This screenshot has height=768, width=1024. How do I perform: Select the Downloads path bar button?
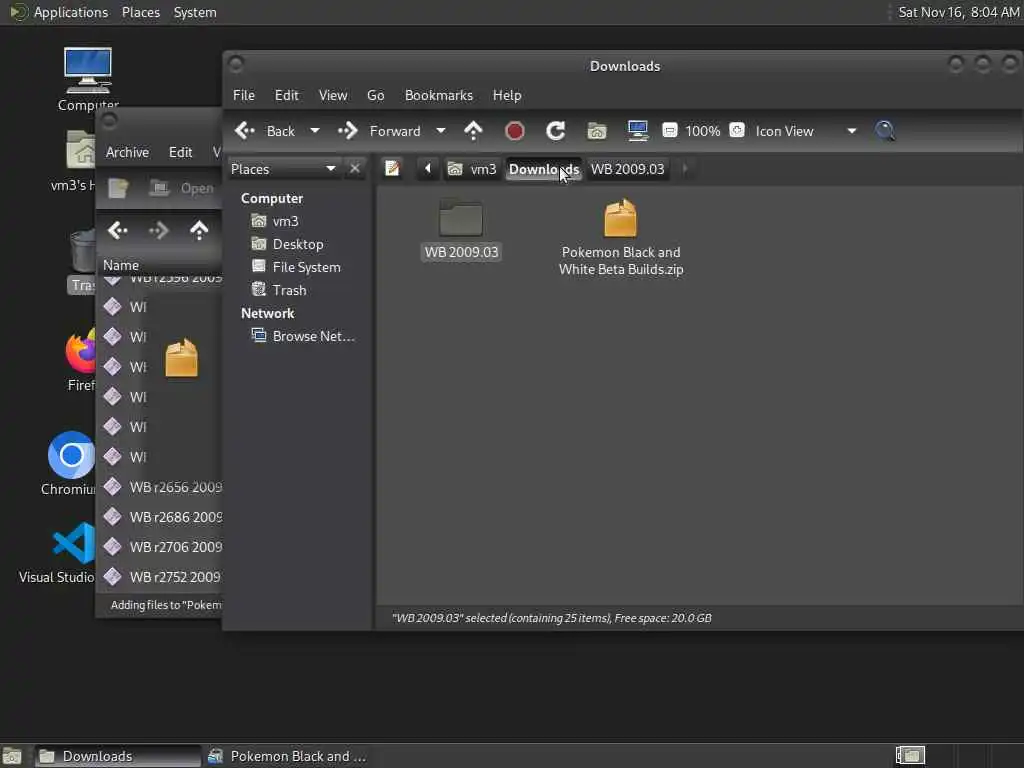tap(544, 169)
